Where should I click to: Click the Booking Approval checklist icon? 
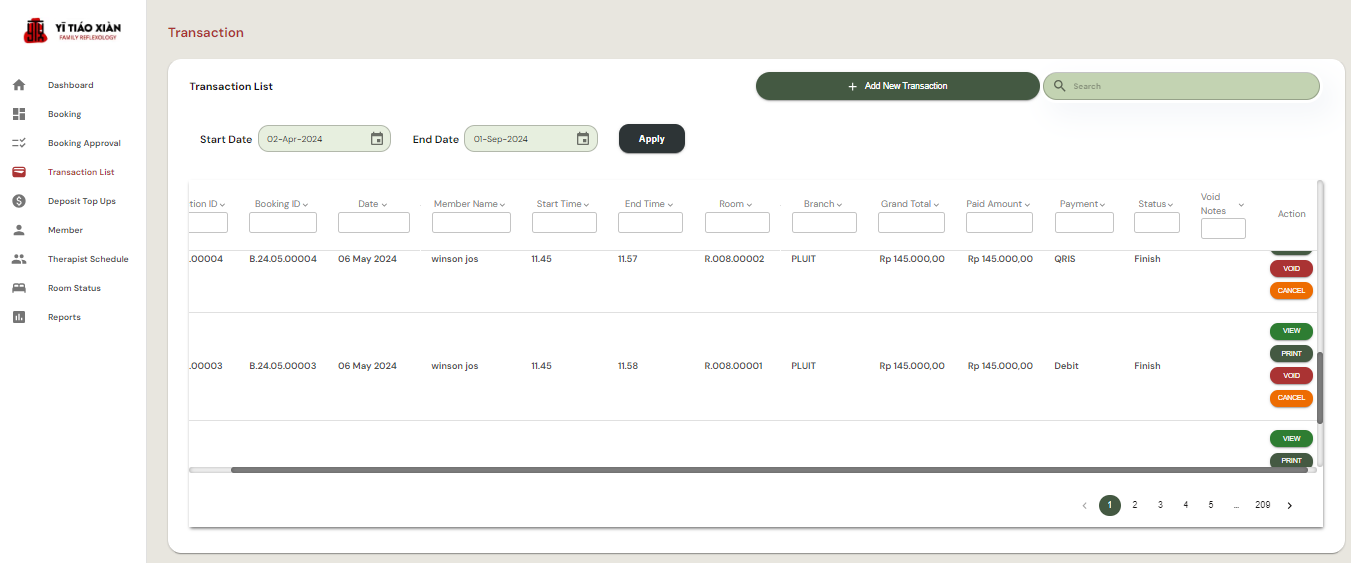pyautogui.click(x=19, y=143)
